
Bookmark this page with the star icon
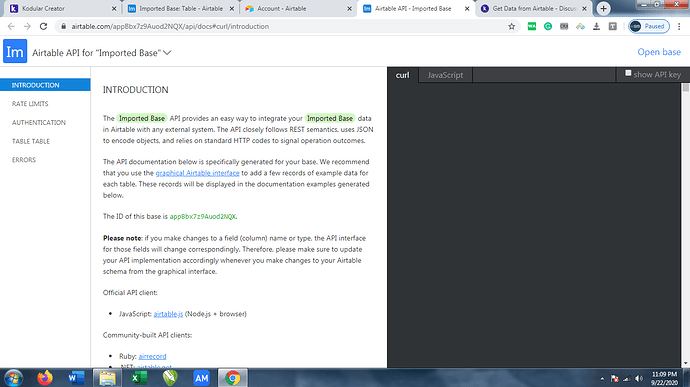pyautogui.click(x=511, y=26)
